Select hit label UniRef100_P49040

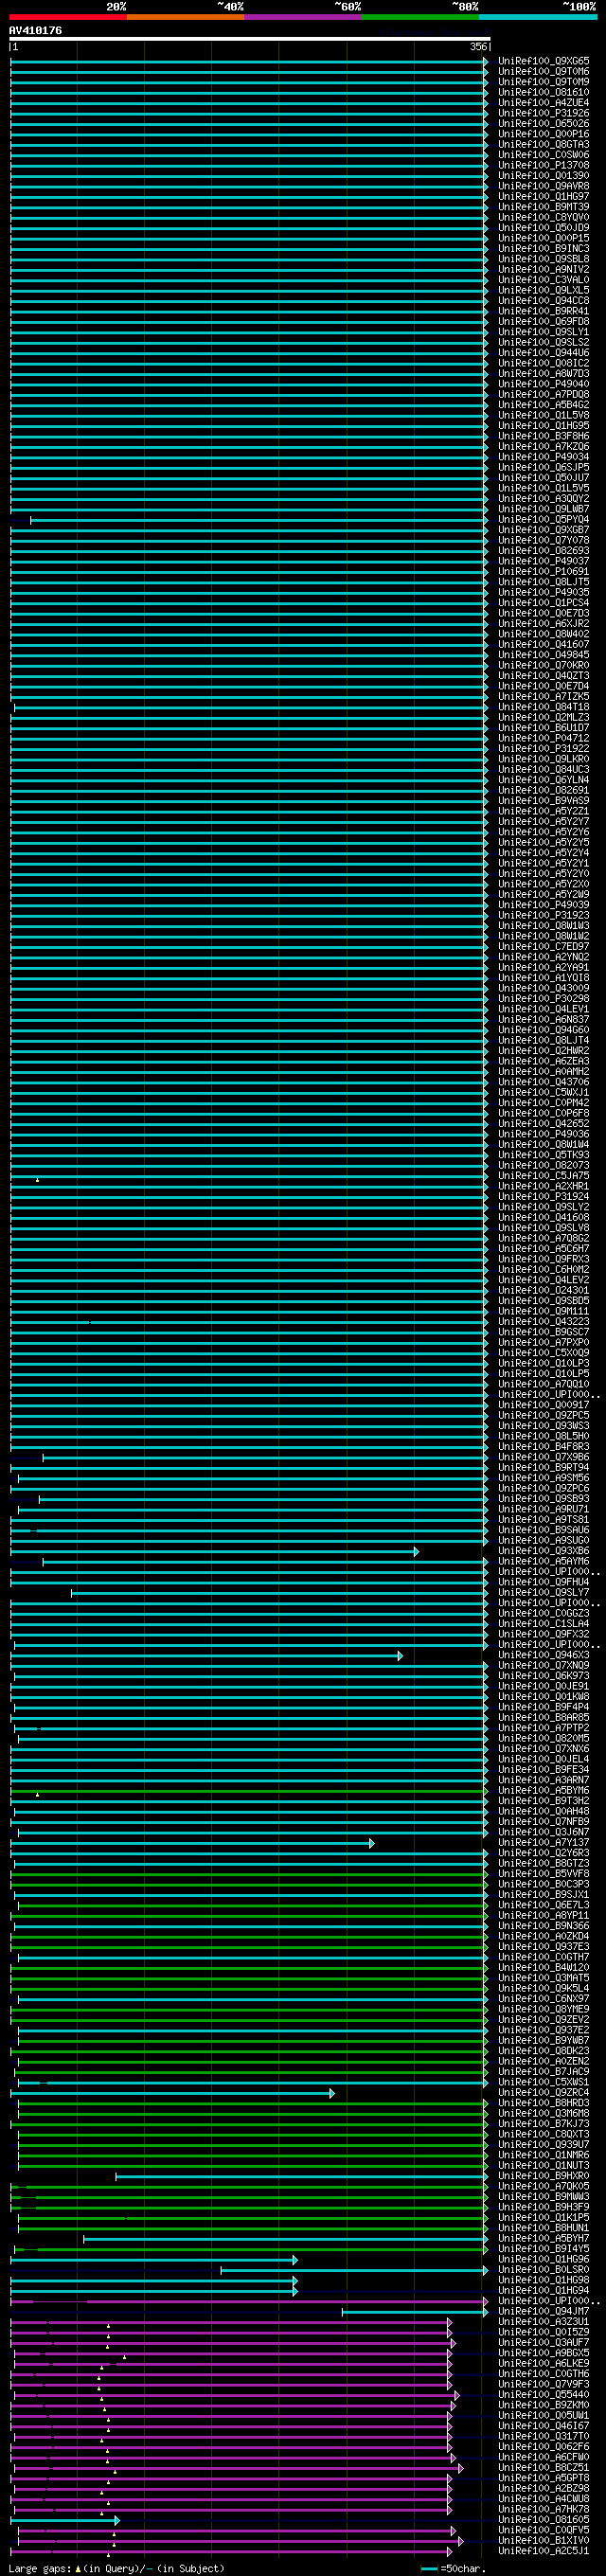pyautogui.click(x=544, y=384)
